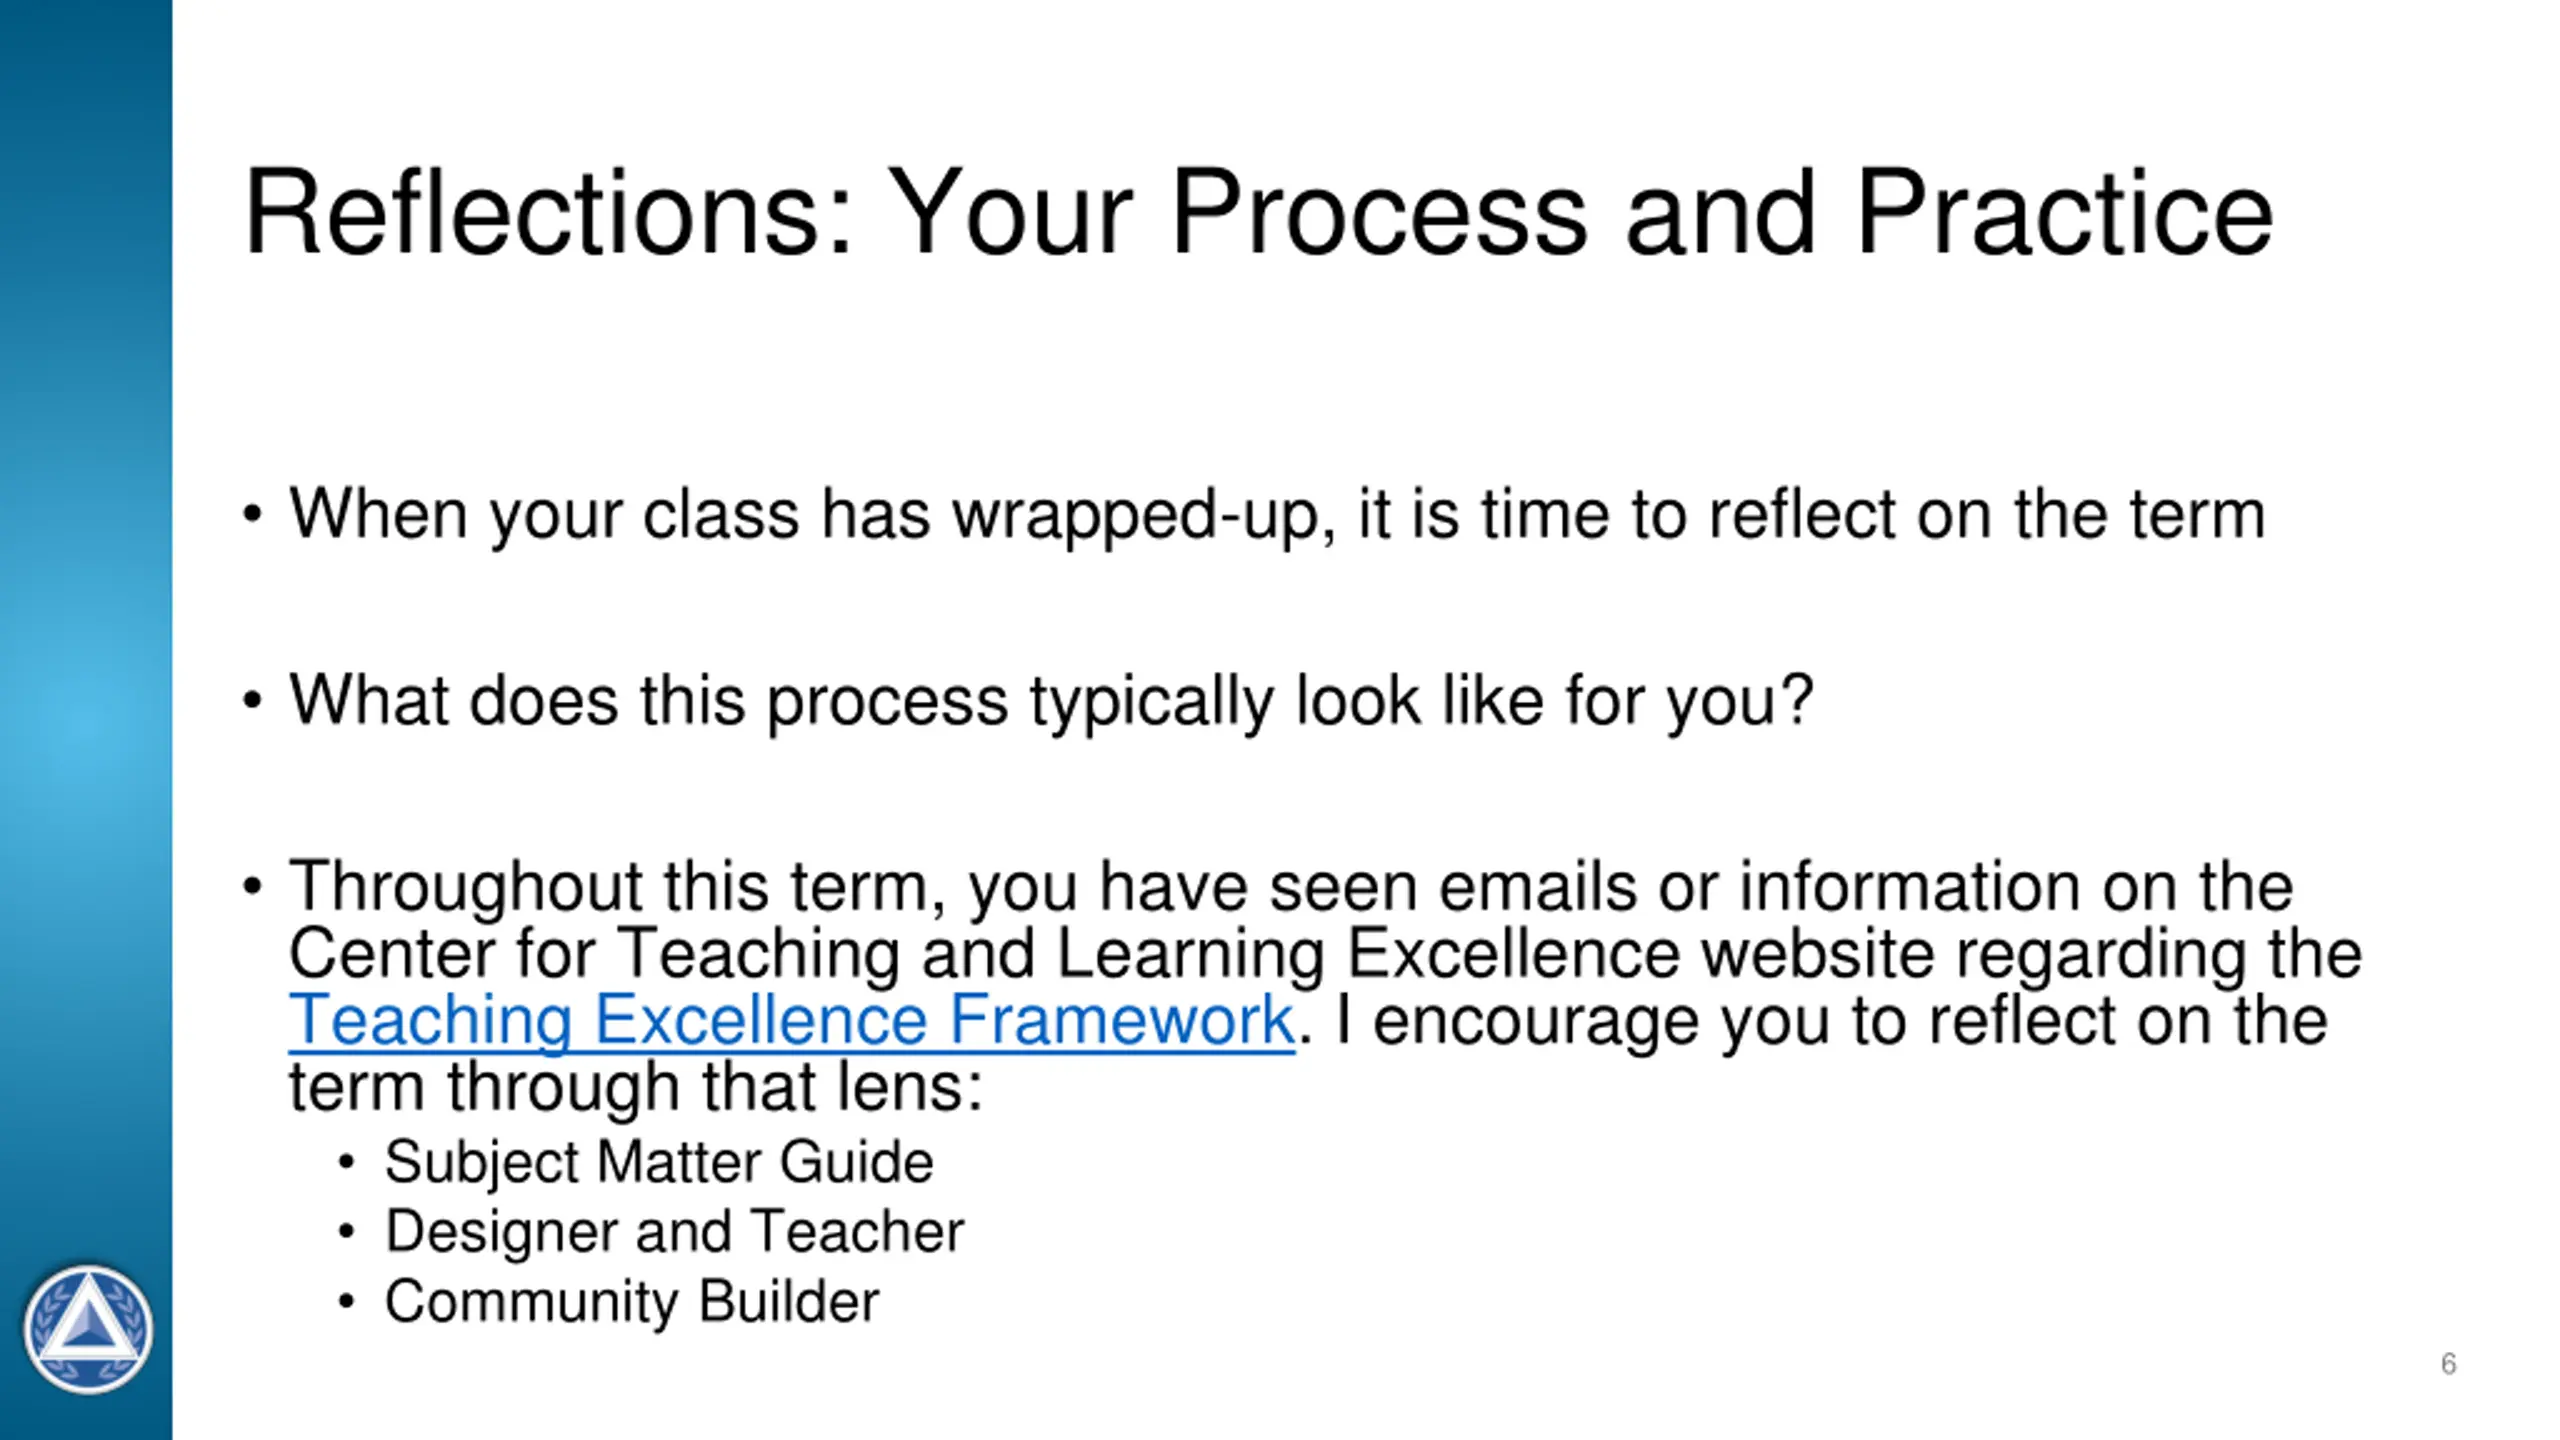Select the Designer and Teacher sub-bullet
Viewport: 2560px width, 1440px height.
[675, 1231]
